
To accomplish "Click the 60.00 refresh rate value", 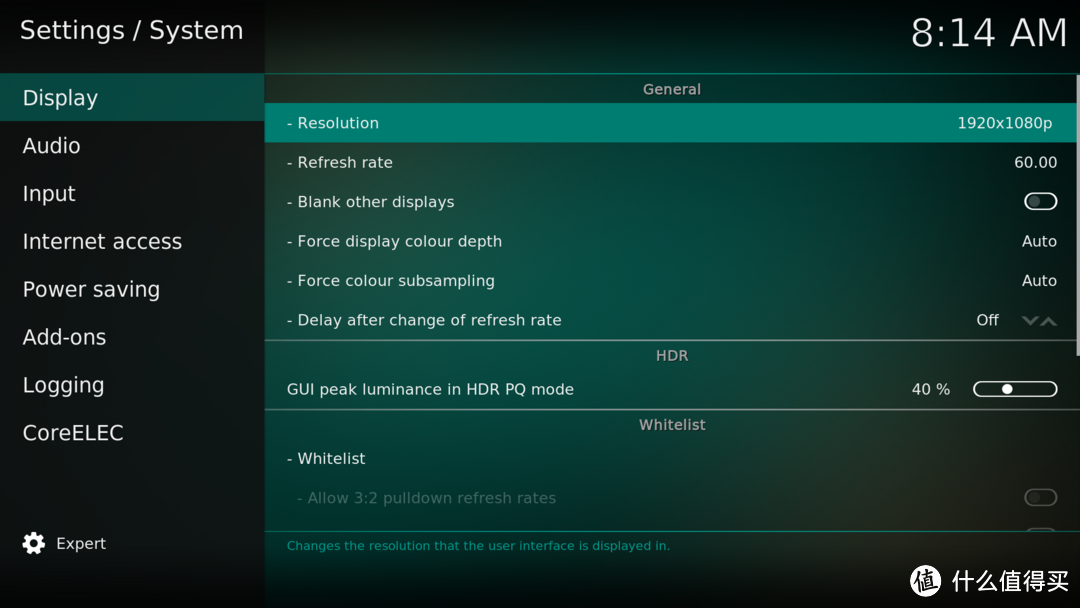I will pos(1035,163).
